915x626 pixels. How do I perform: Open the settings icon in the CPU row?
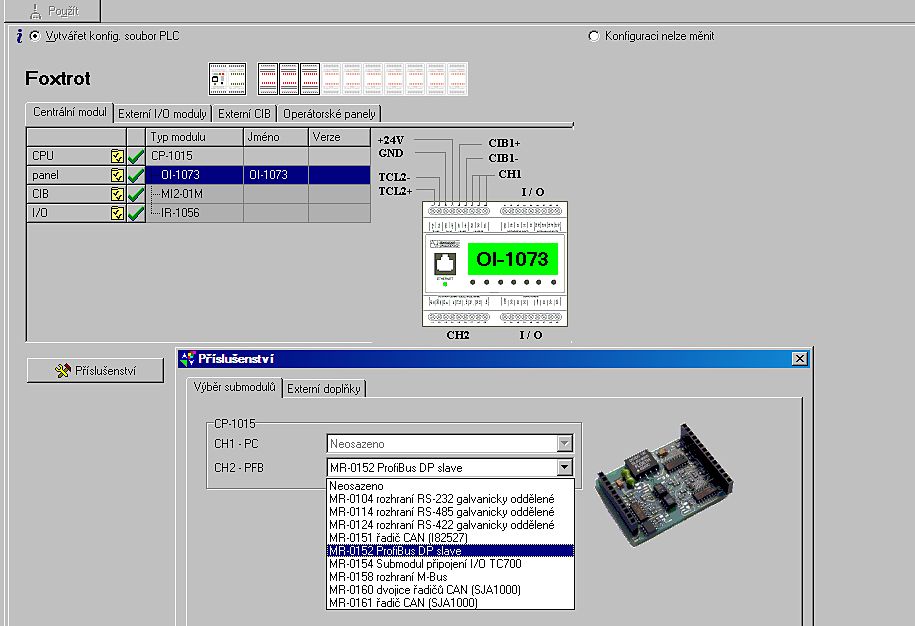[x=117, y=156]
